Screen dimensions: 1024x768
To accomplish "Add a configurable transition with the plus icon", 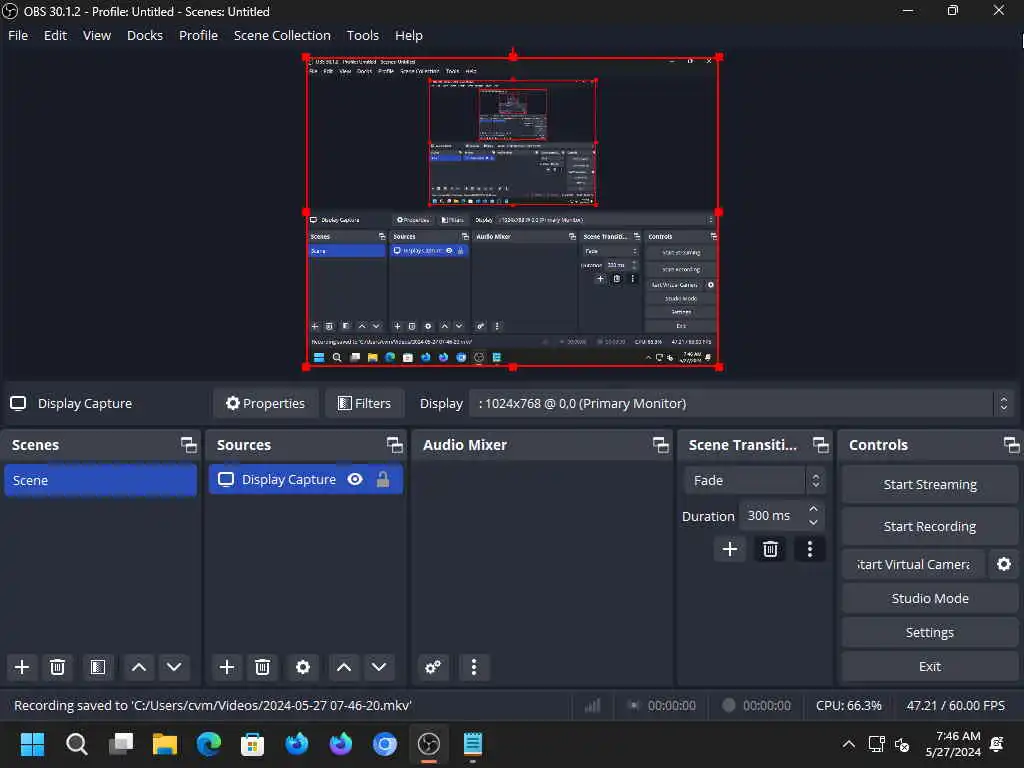I will (x=730, y=549).
